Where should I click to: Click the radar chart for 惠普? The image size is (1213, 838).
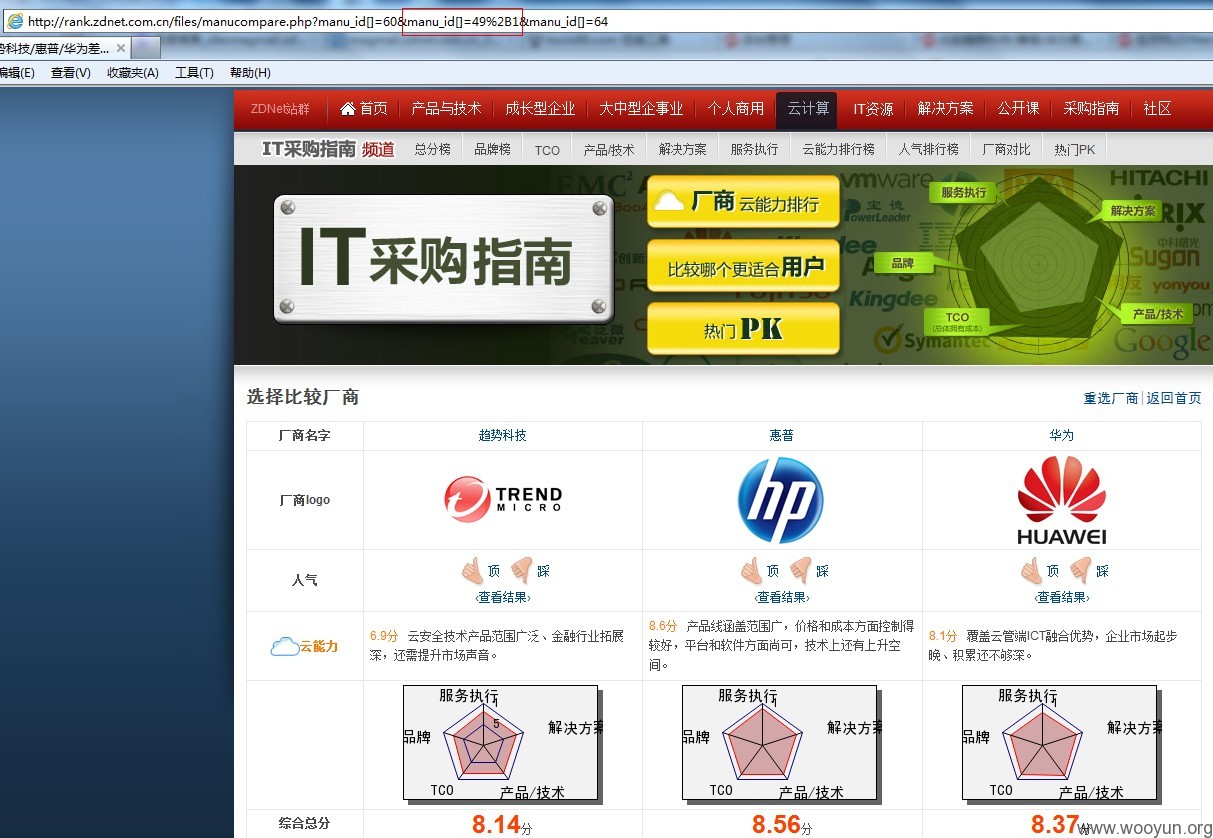781,743
